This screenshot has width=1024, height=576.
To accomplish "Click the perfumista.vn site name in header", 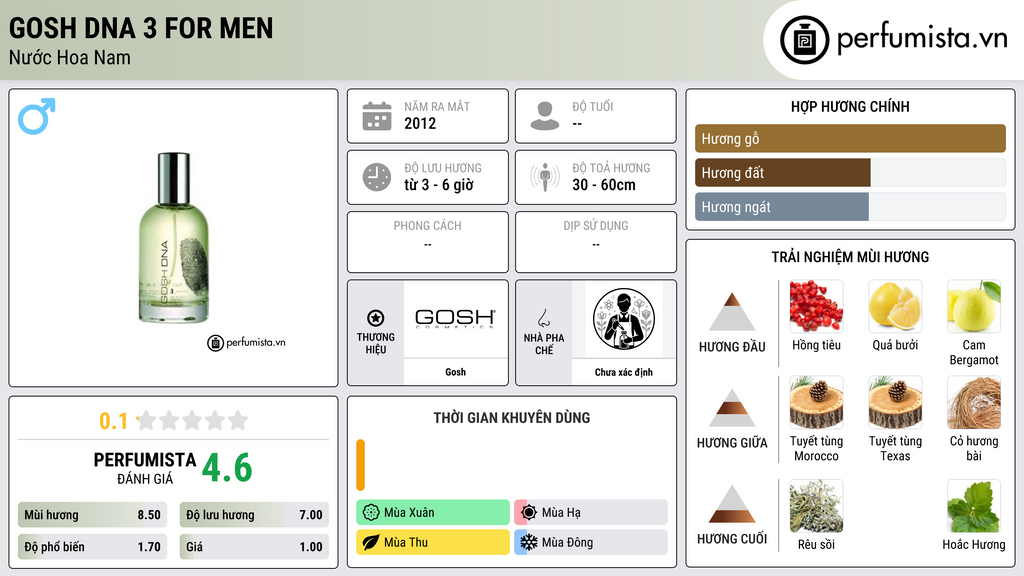I will click(x=922, y=38).
